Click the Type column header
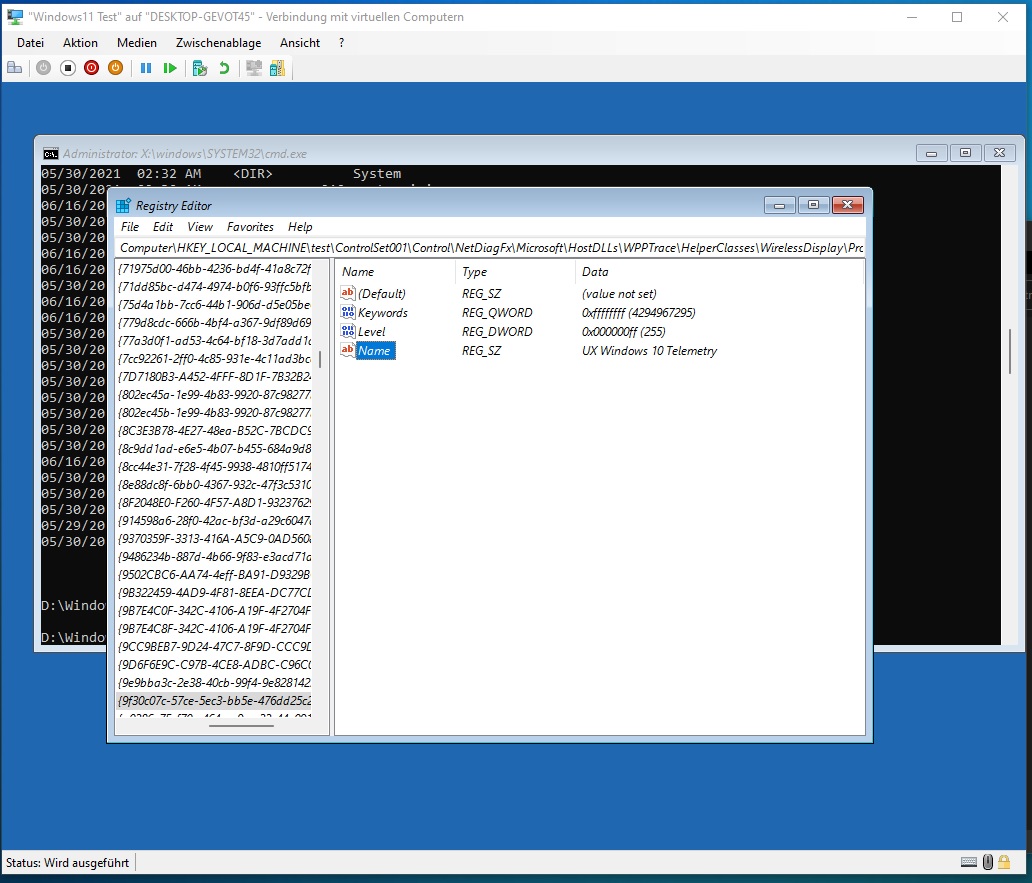 tap(475, 272)
